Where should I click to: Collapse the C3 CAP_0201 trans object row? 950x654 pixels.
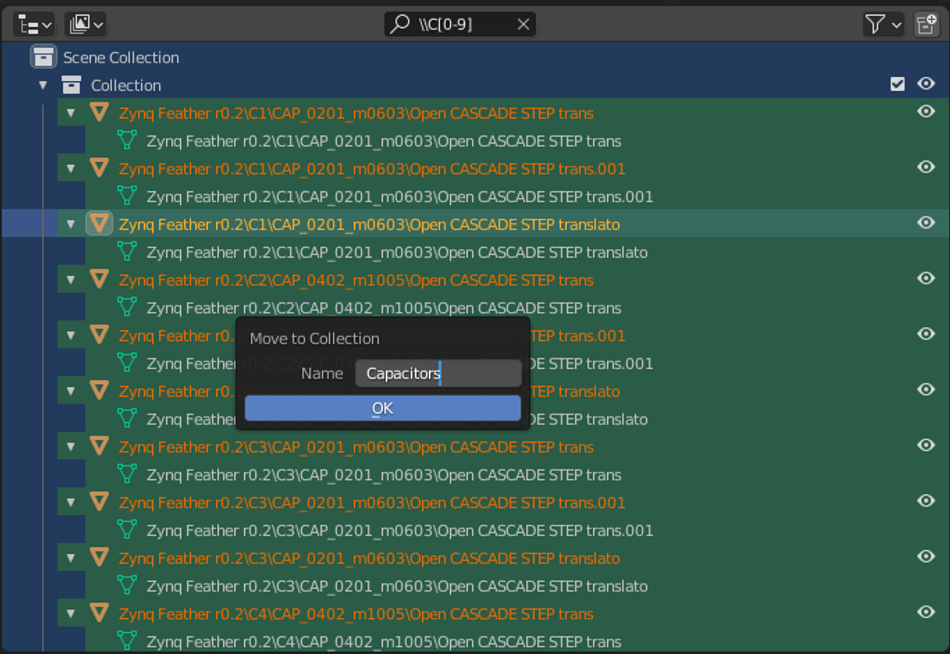[71, 447]
